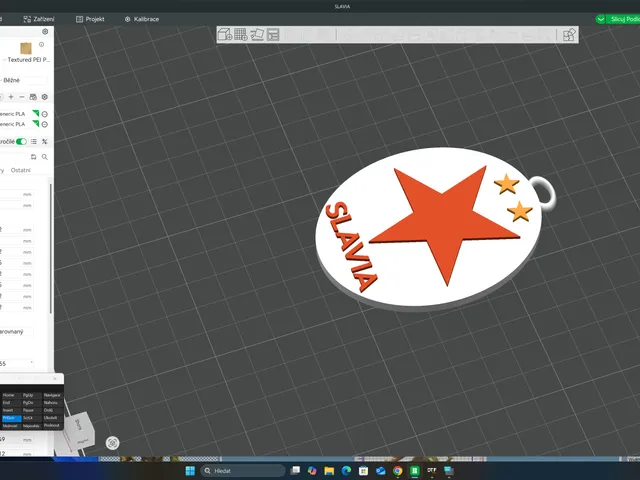Viewport: 640px width, 480px height.
Task: Open Outlook from the taskbar
Action: click(x=381, y=471)
